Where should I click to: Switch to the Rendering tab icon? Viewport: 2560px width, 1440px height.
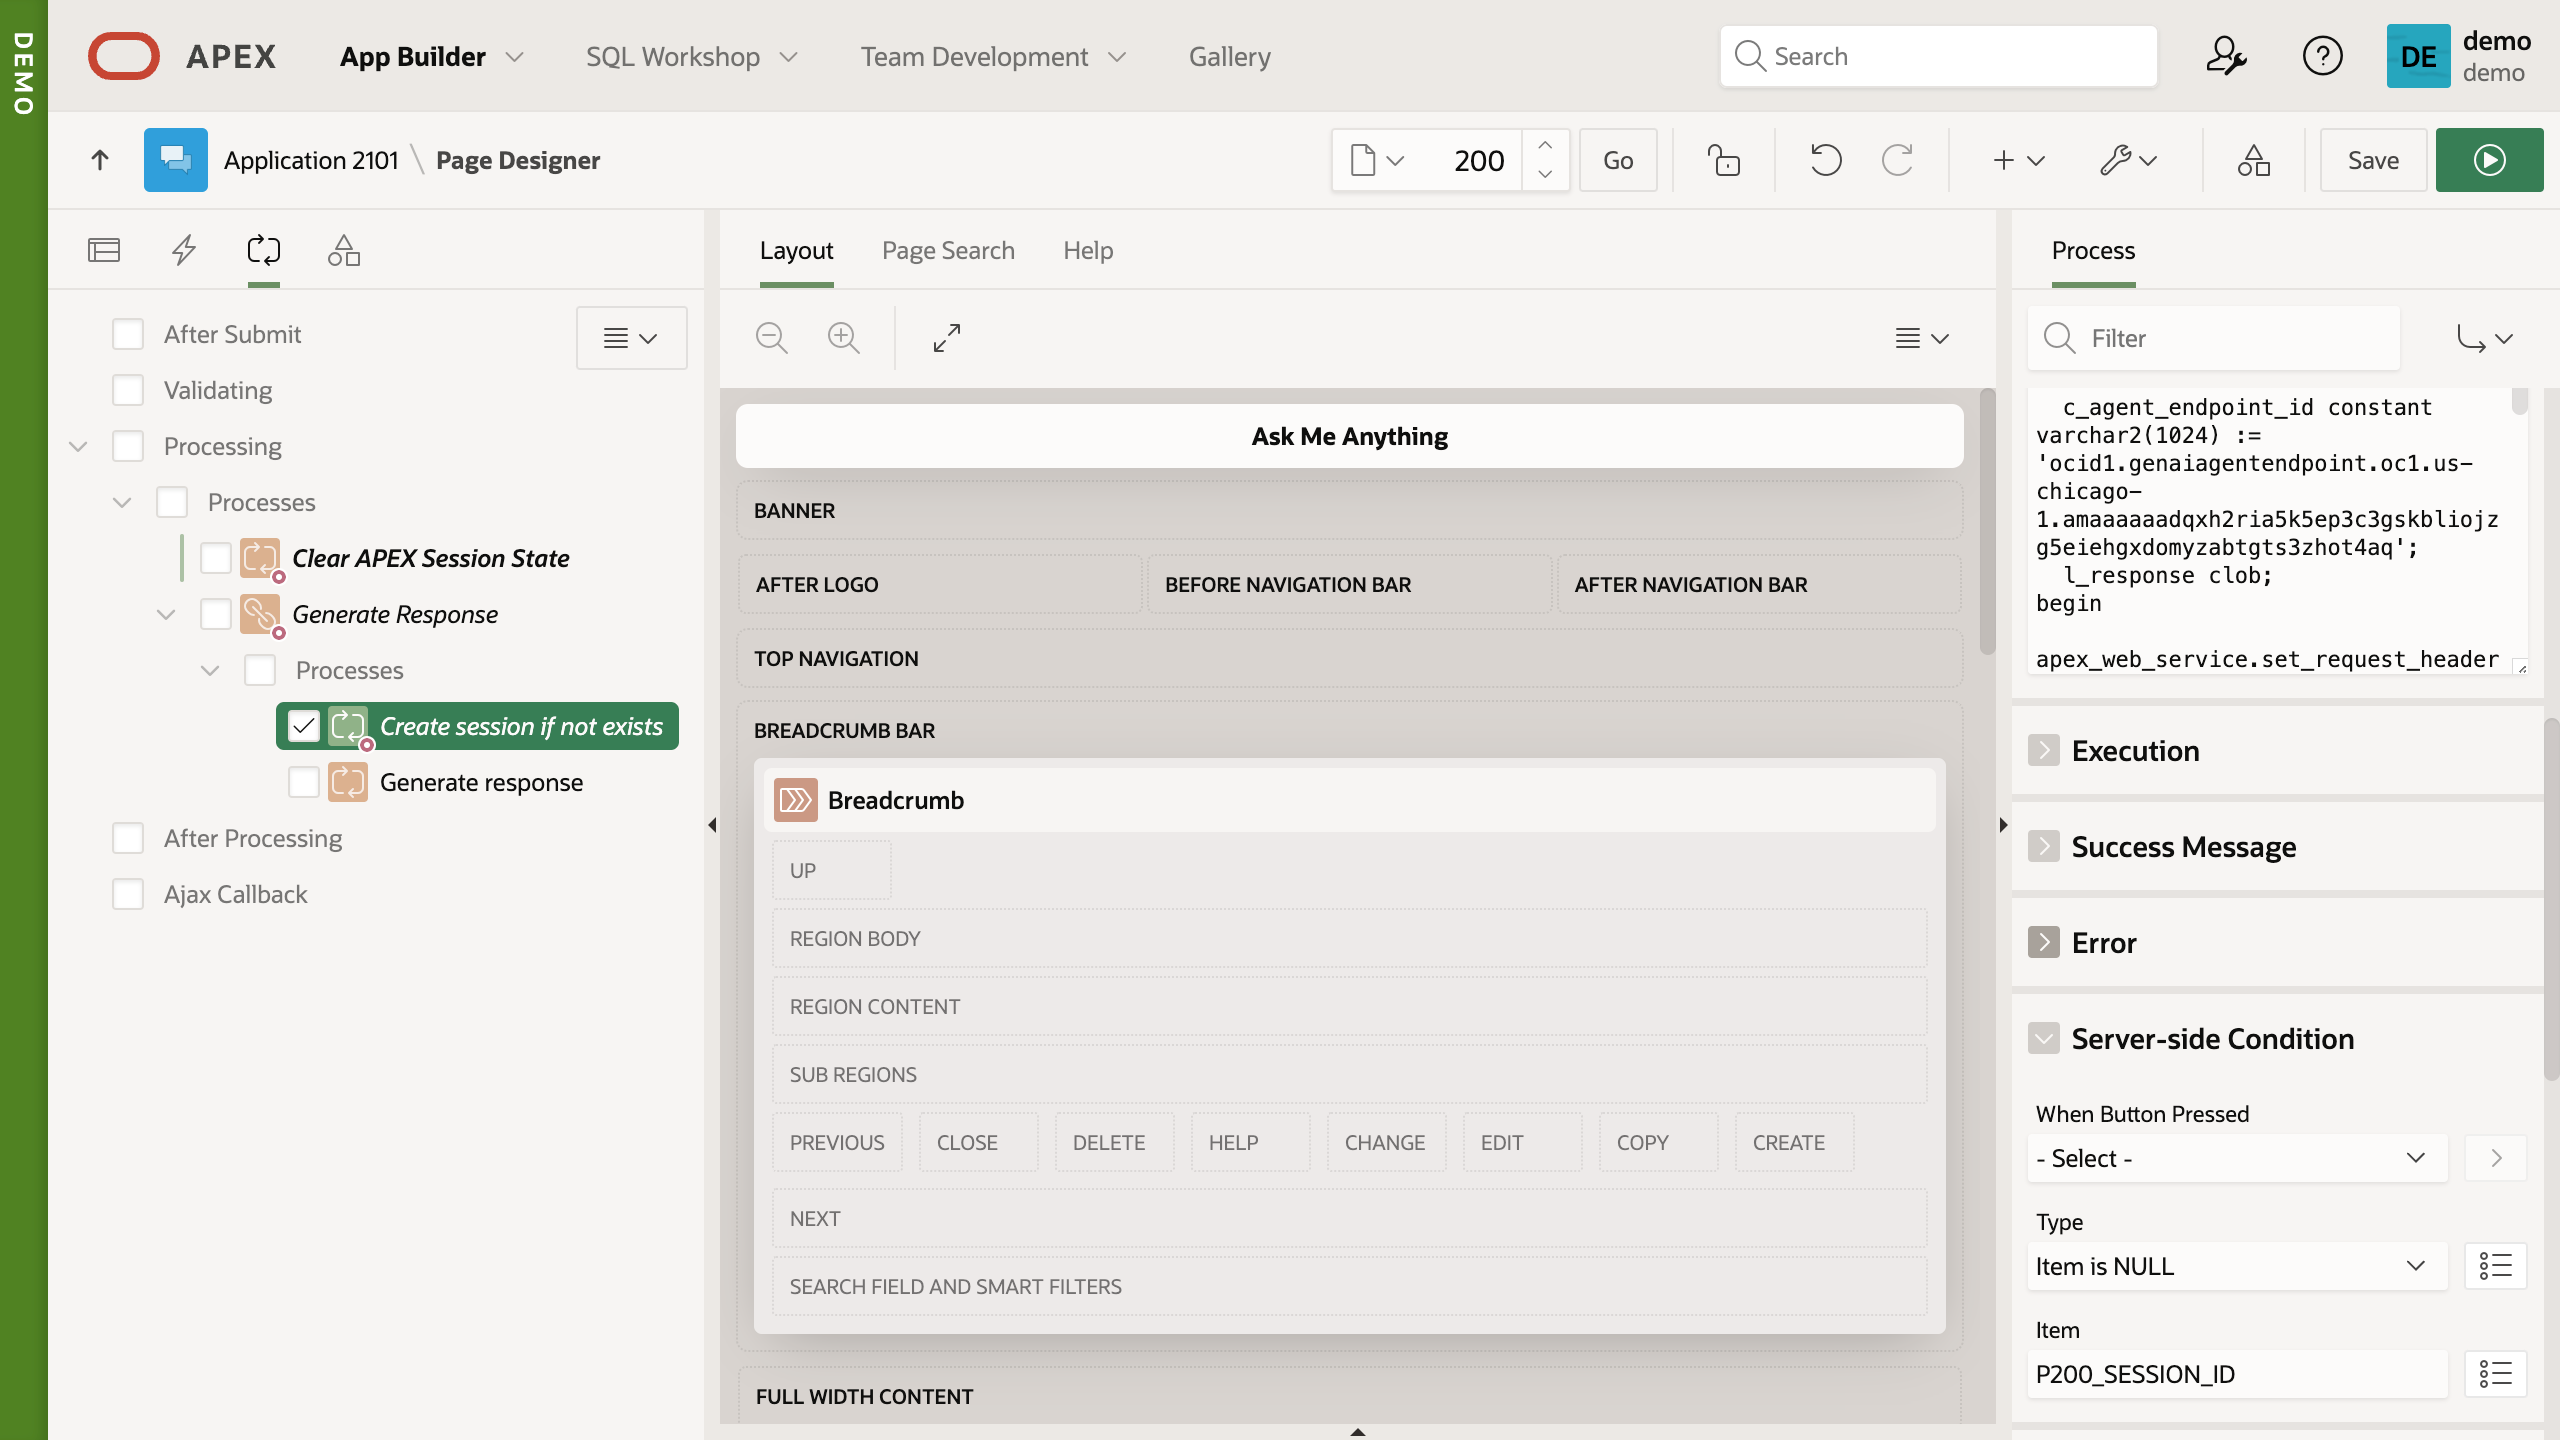click(104, 250)
